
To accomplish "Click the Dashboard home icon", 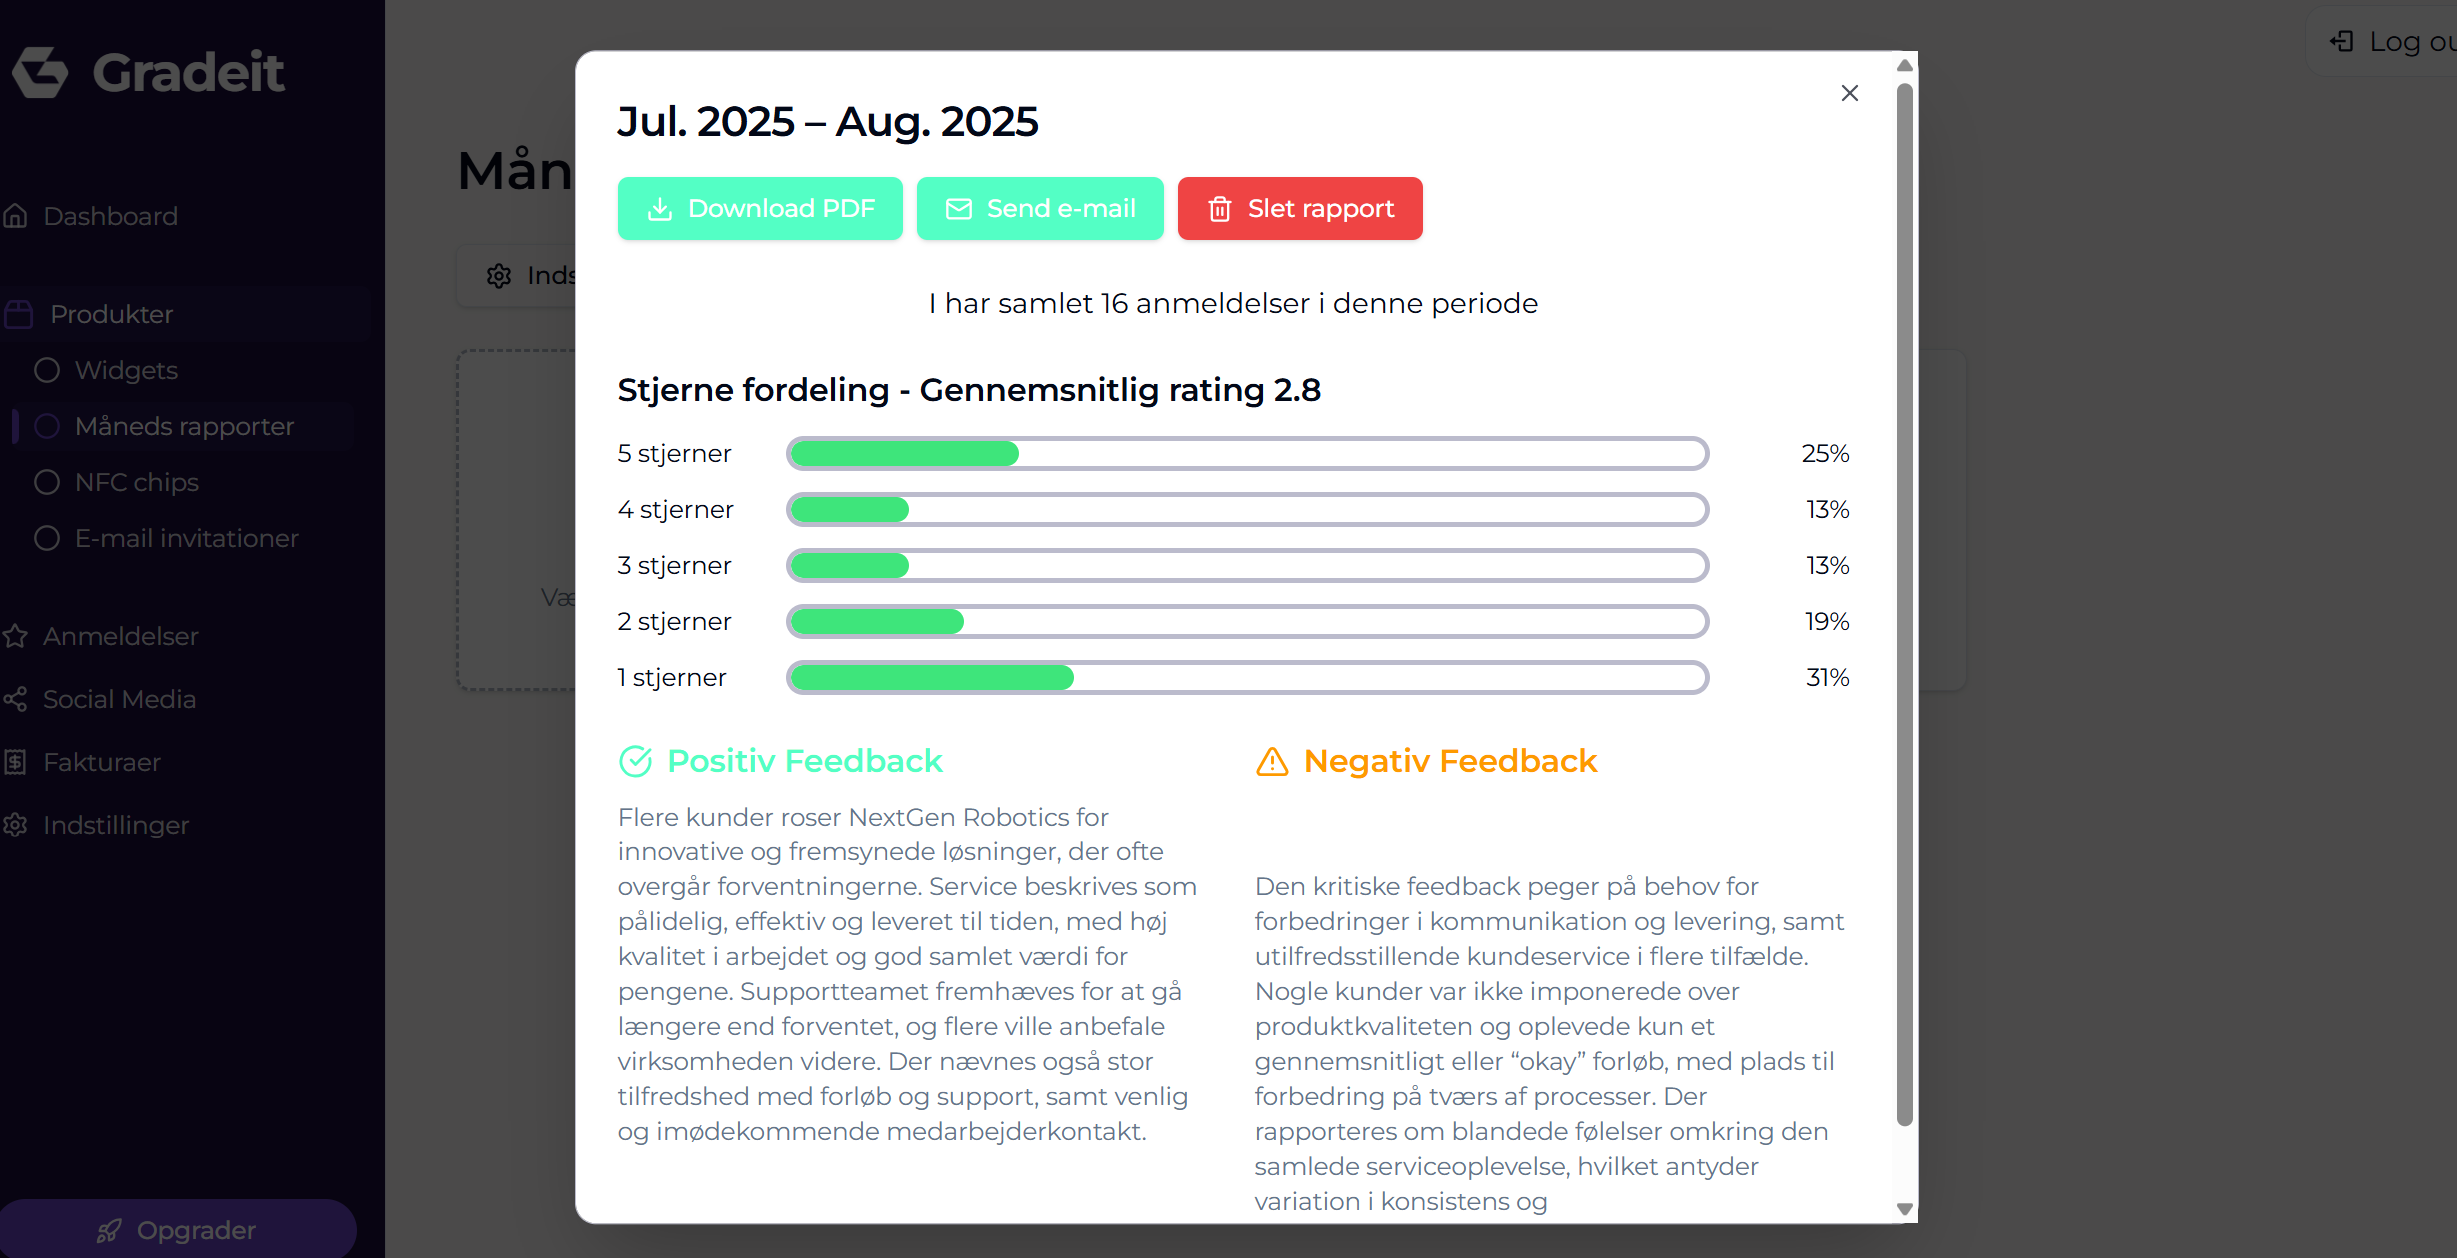I will (x=16, y=216).
